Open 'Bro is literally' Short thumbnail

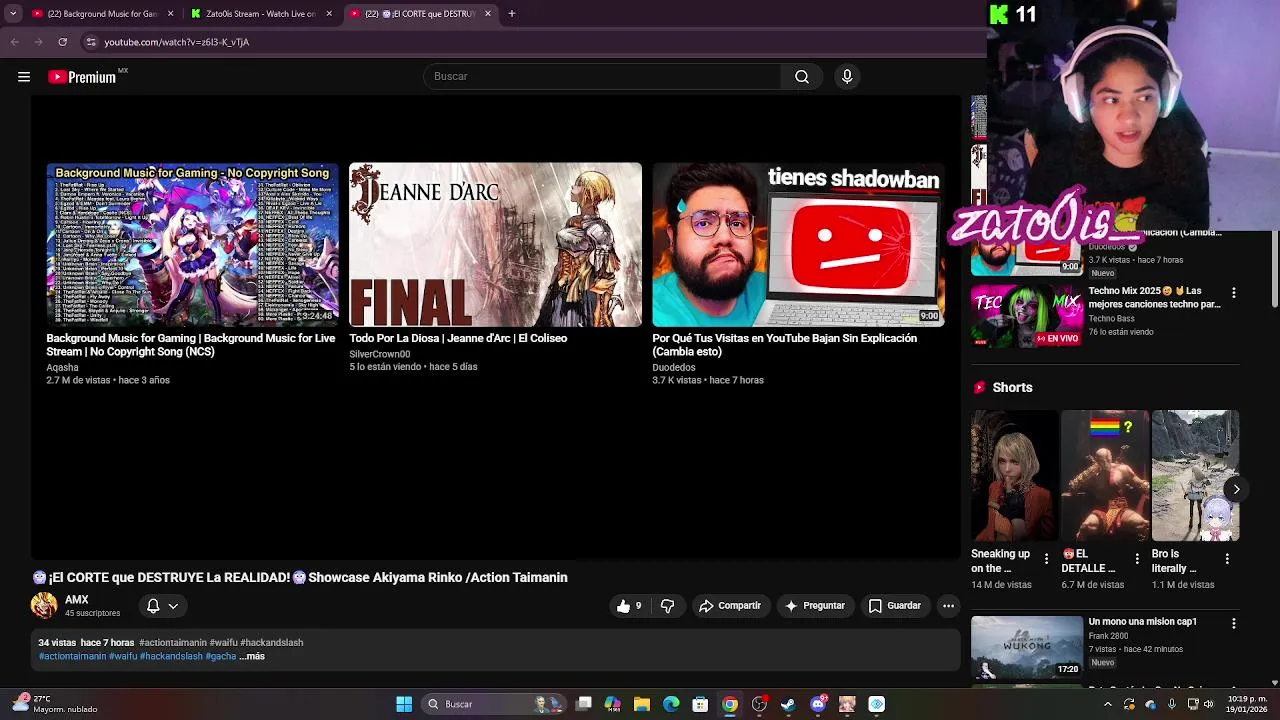tap(1195, 476)
